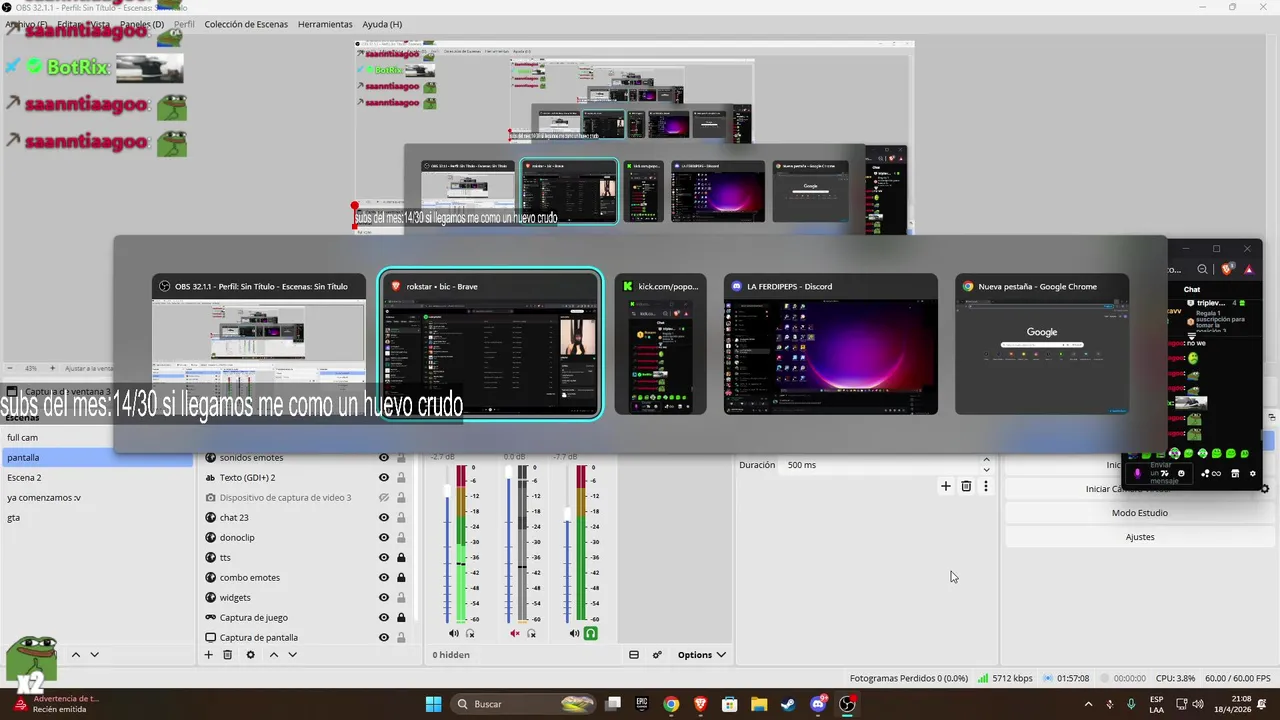
Task: Click the Modo Estudio button
Action: 1139,513
